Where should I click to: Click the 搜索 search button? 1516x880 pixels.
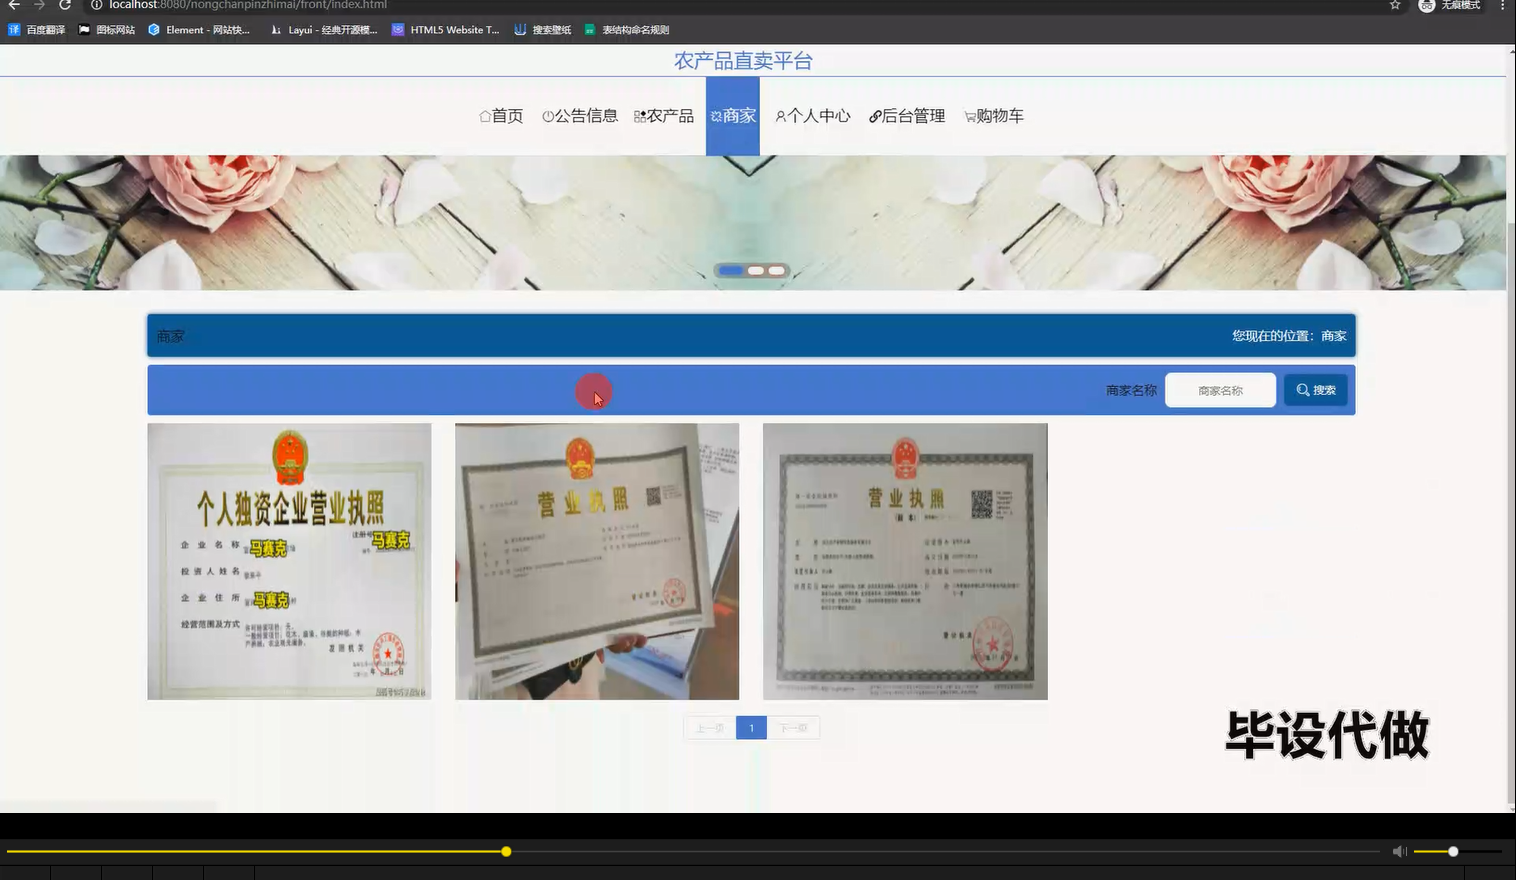click(x=1315, y=389)
